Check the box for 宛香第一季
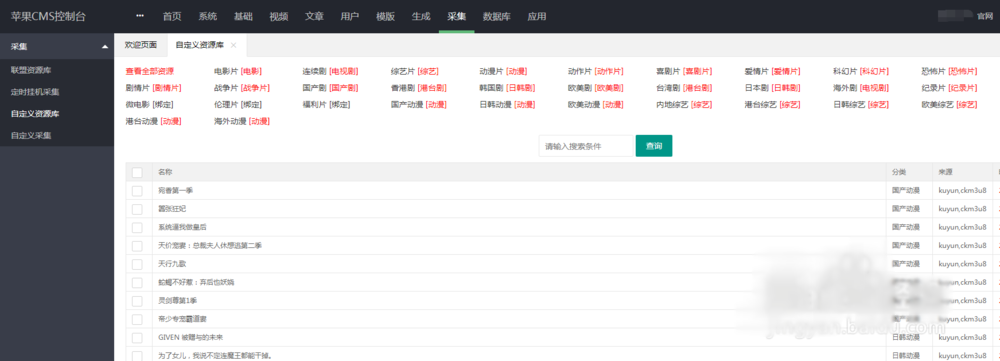 pos(137,191)
